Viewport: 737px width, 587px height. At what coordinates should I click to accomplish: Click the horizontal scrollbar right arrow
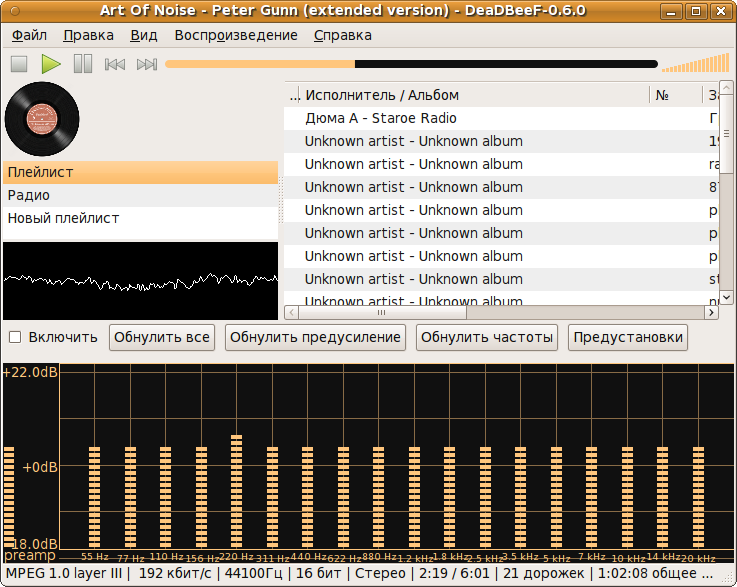(x=711, y=313)
